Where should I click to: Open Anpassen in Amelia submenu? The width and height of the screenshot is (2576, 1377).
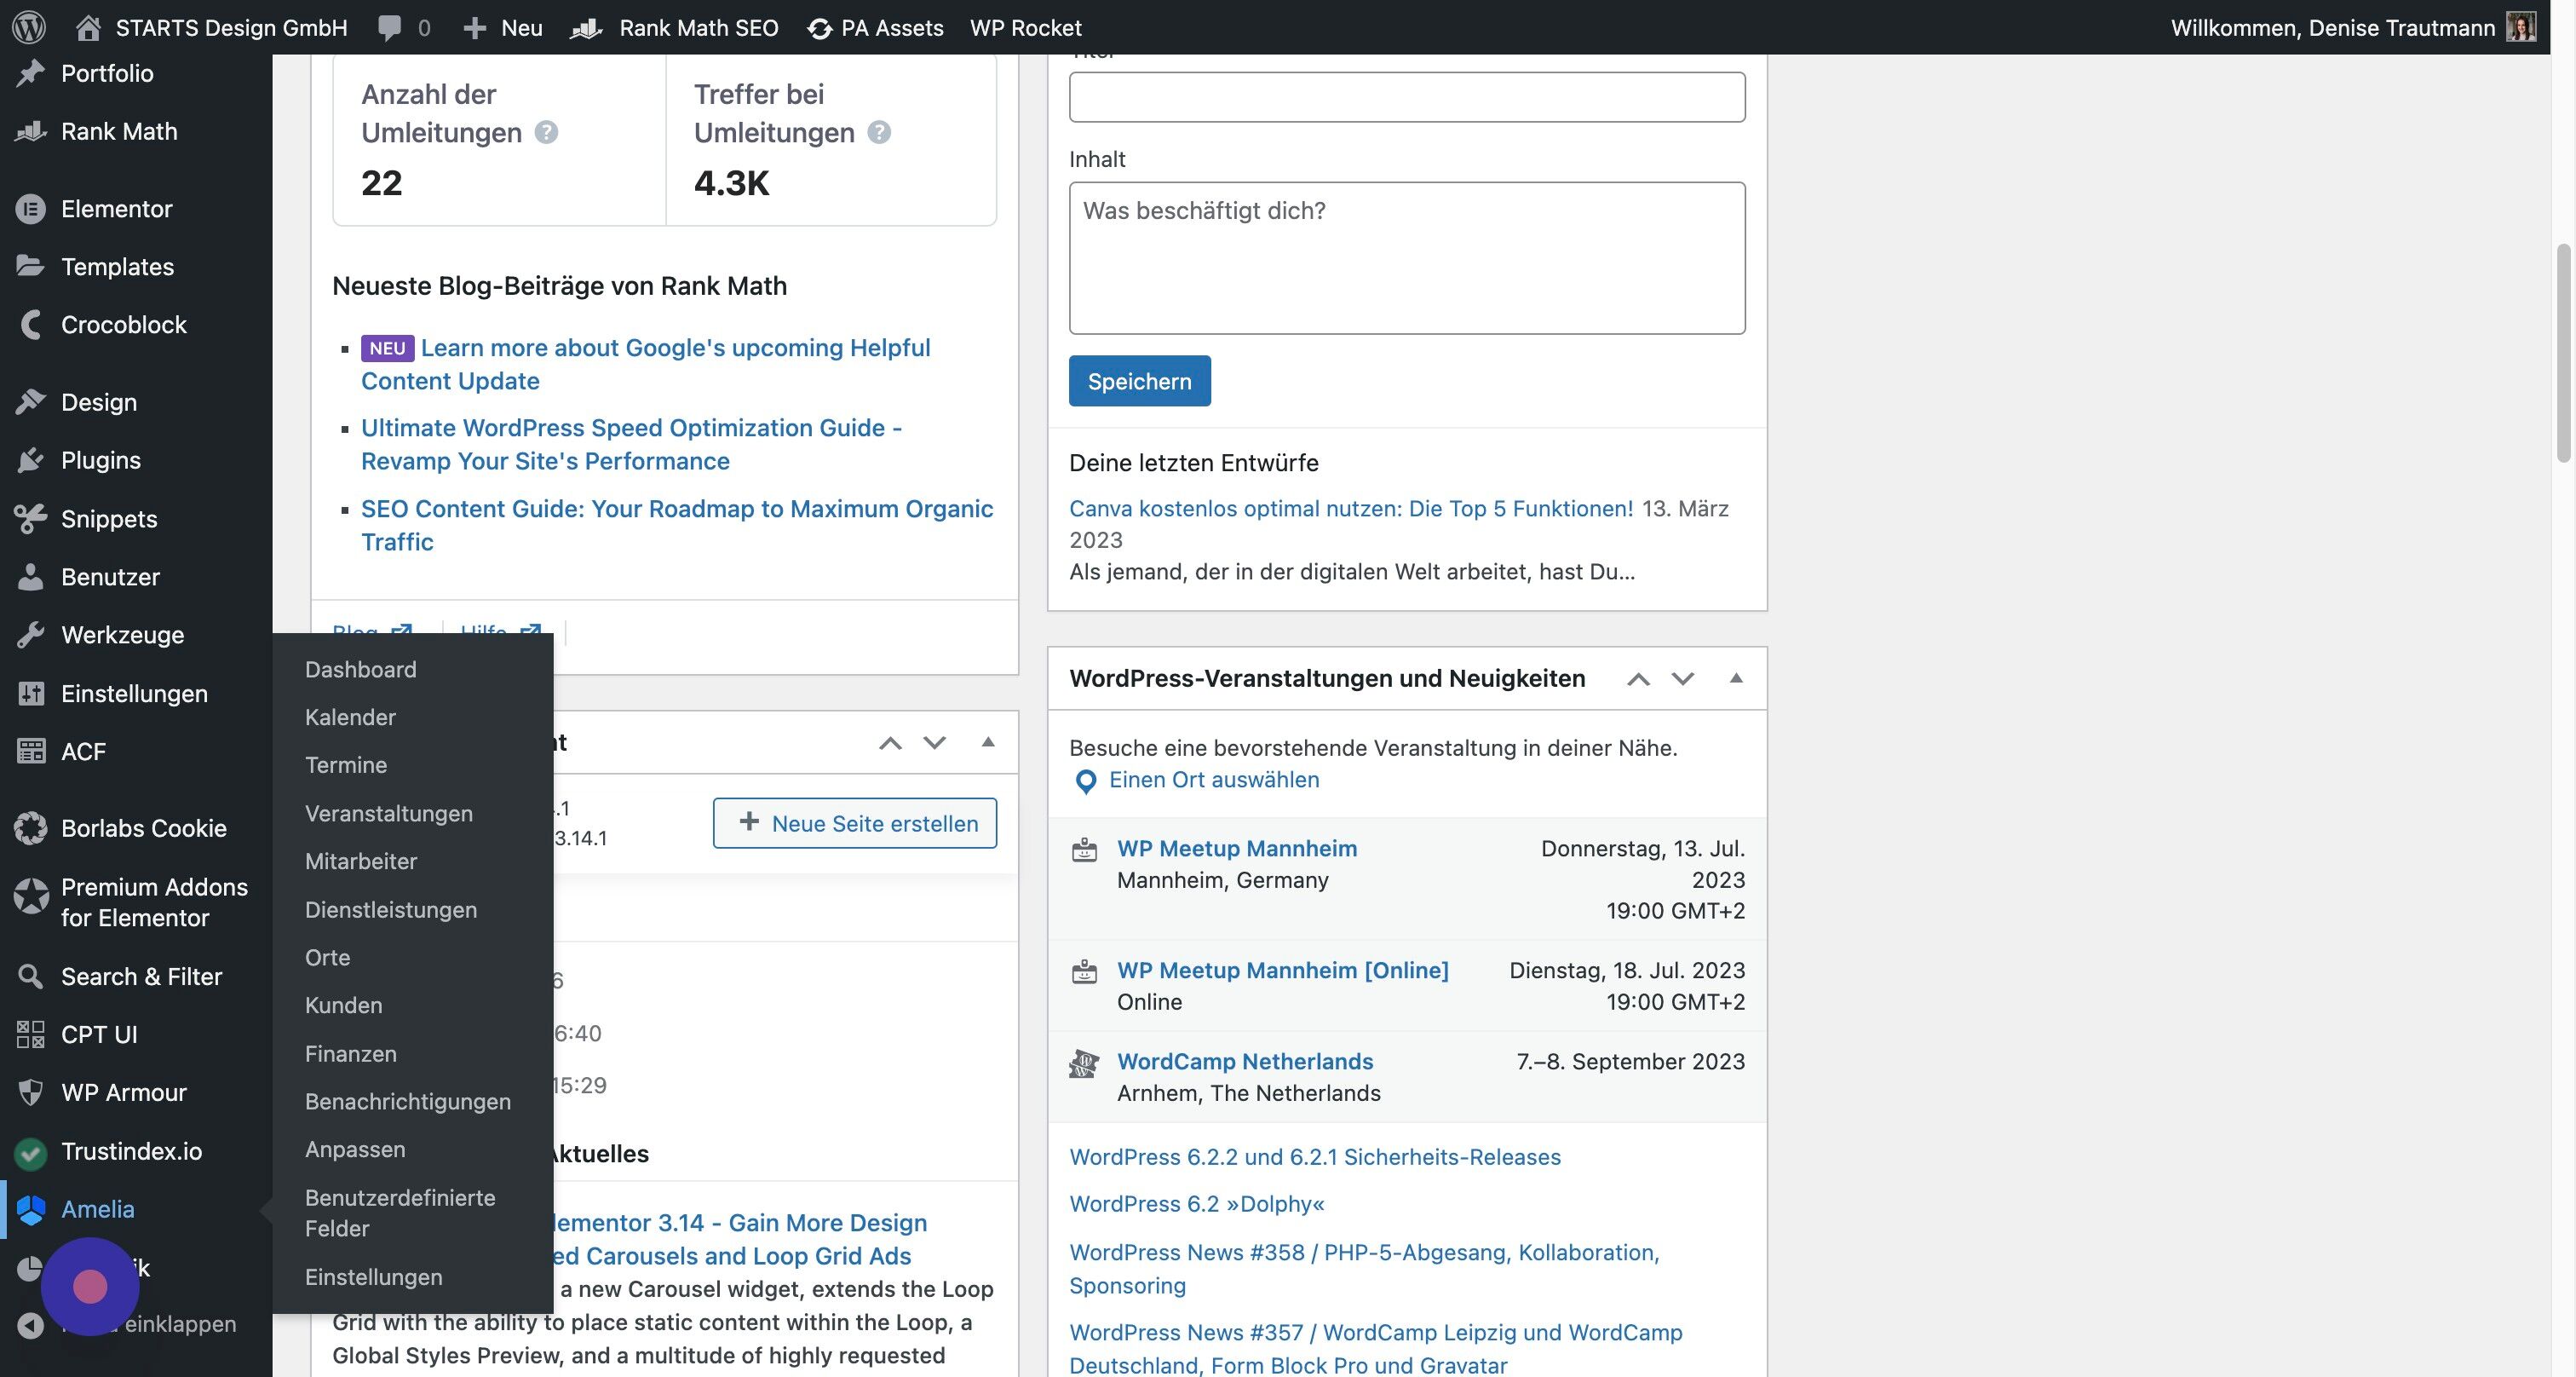click(355, 1149)
